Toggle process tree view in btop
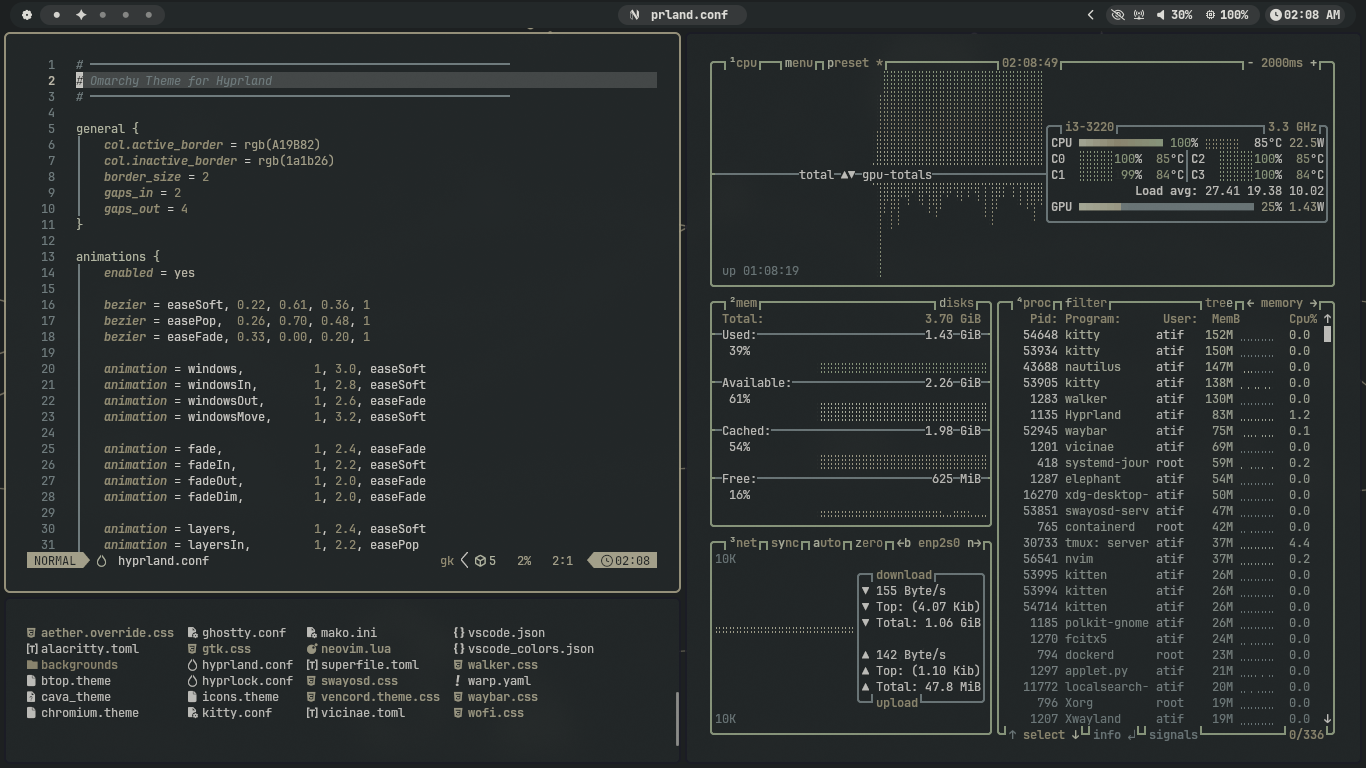This screenshot has width=1366, height=768. point(1218,303)
